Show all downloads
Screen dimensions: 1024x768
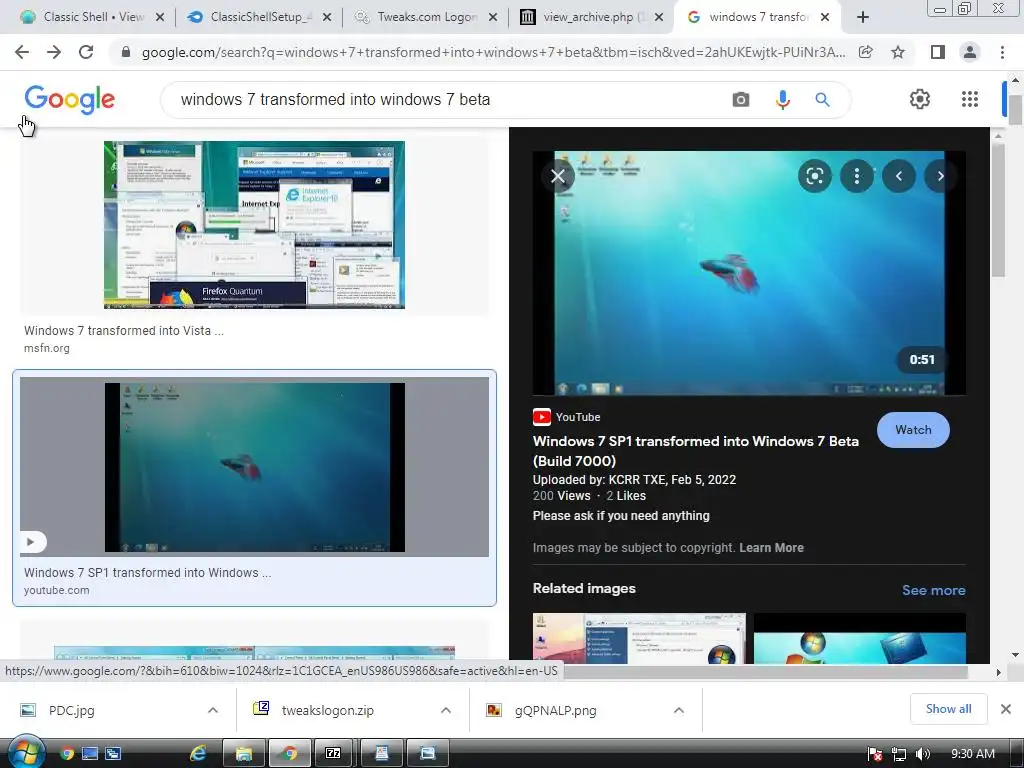pos(948,709)
